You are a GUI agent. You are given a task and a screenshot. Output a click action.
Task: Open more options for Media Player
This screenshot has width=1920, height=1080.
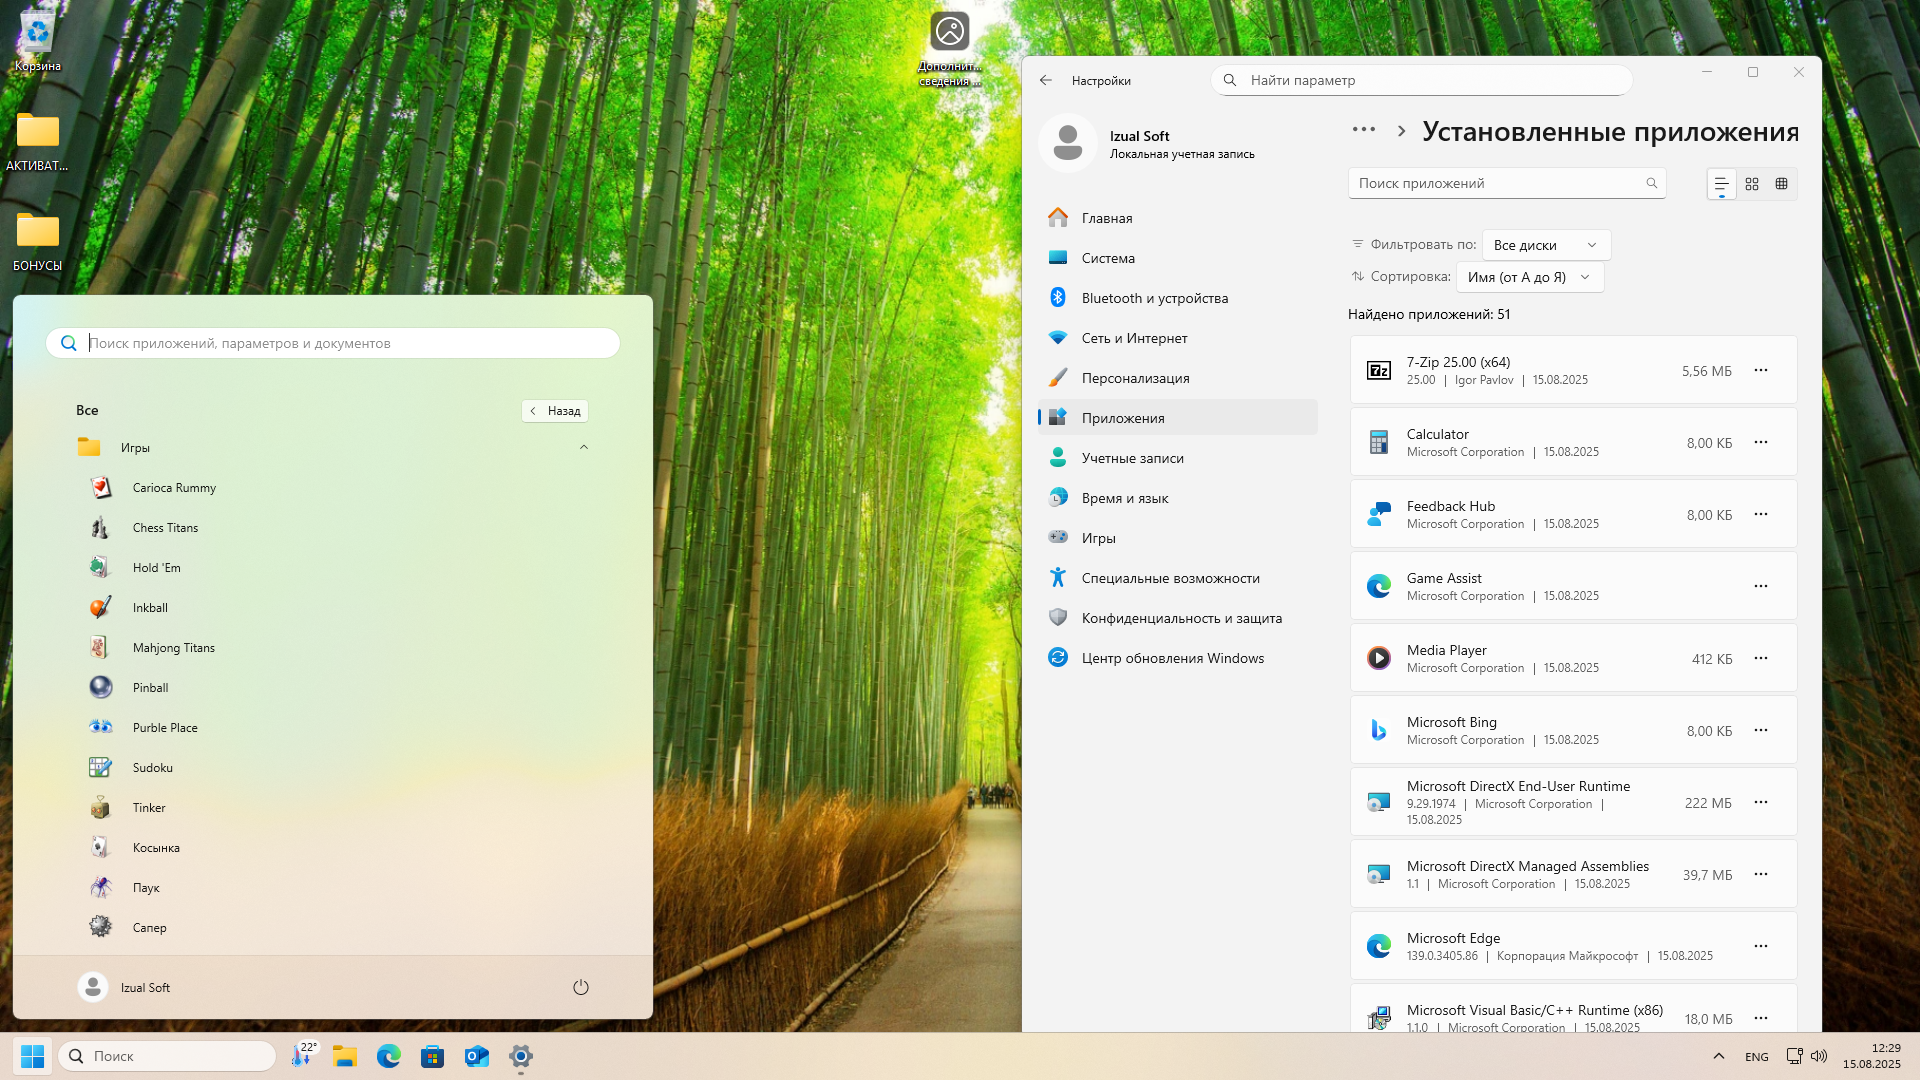point(1761,658)
